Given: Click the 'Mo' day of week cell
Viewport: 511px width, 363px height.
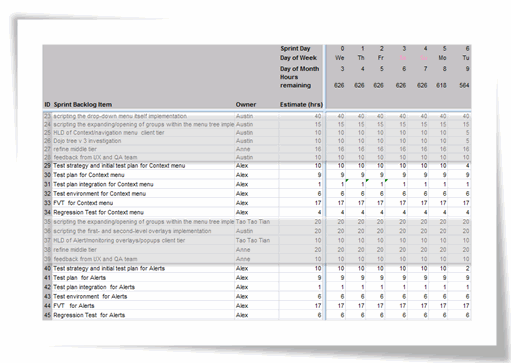Looking at the screenshot, I should pos(442,58).
